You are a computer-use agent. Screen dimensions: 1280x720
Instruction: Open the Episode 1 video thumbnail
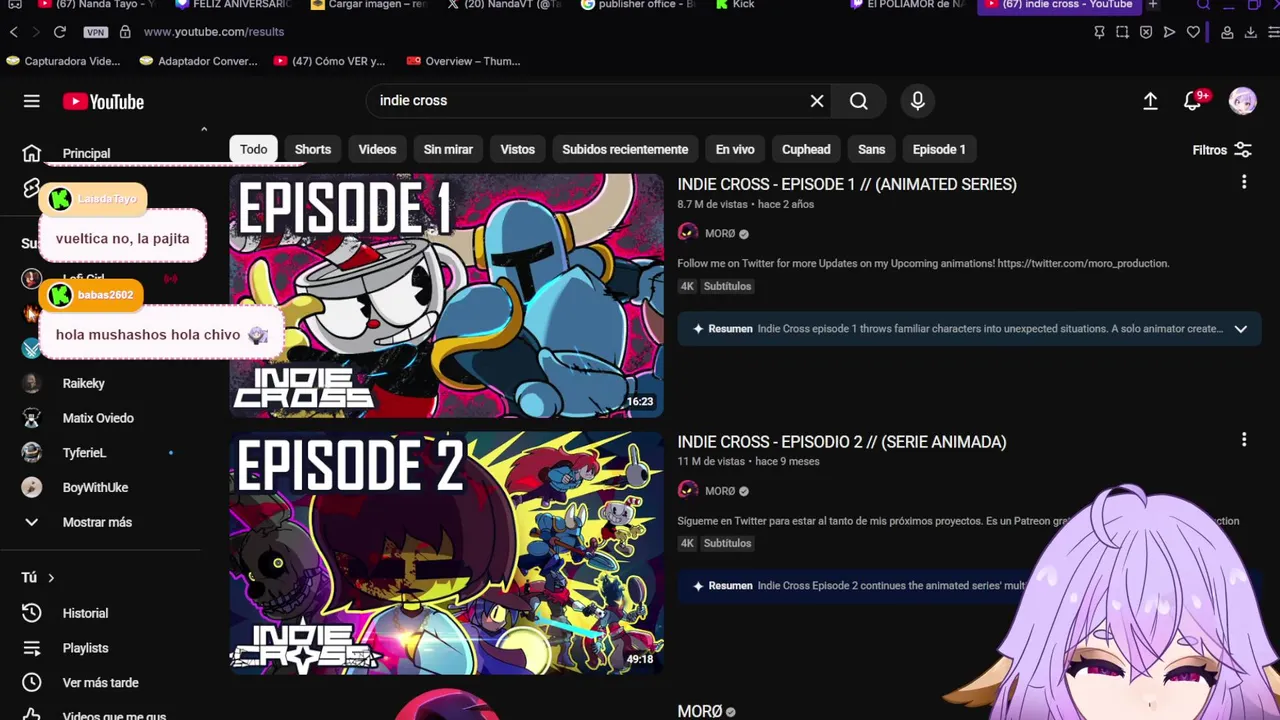click(x=446, y=296)
